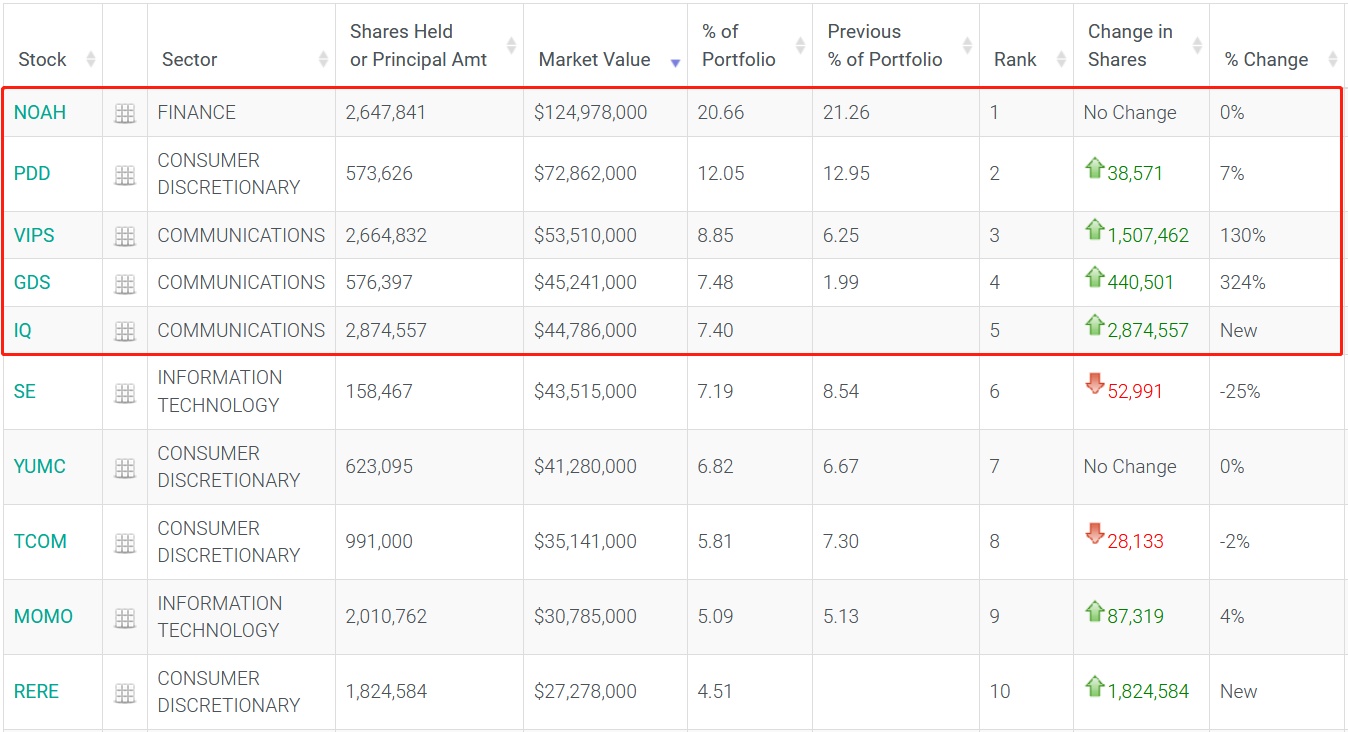Click the grid icon in GDS row

click(x=125, y=284)
